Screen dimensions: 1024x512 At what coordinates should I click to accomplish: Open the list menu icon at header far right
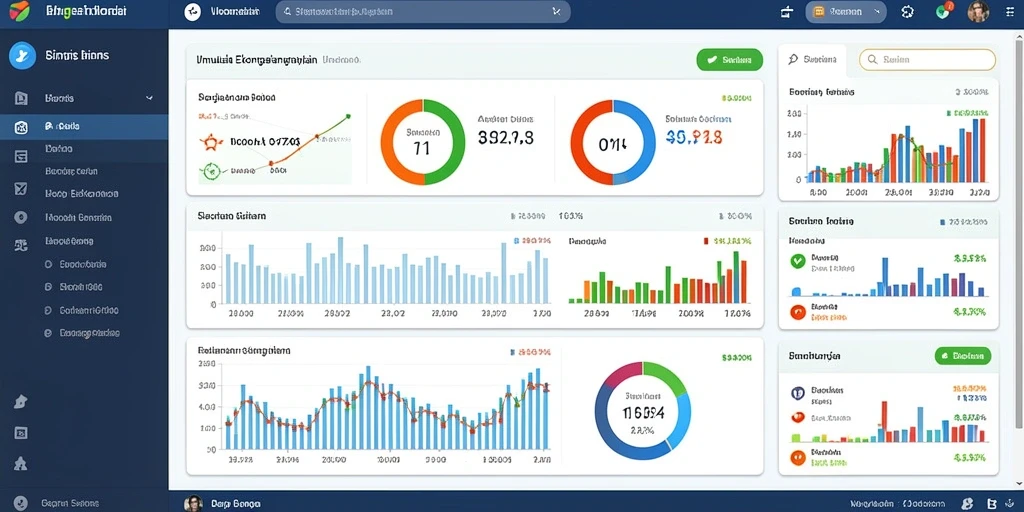coord(1010,12)
